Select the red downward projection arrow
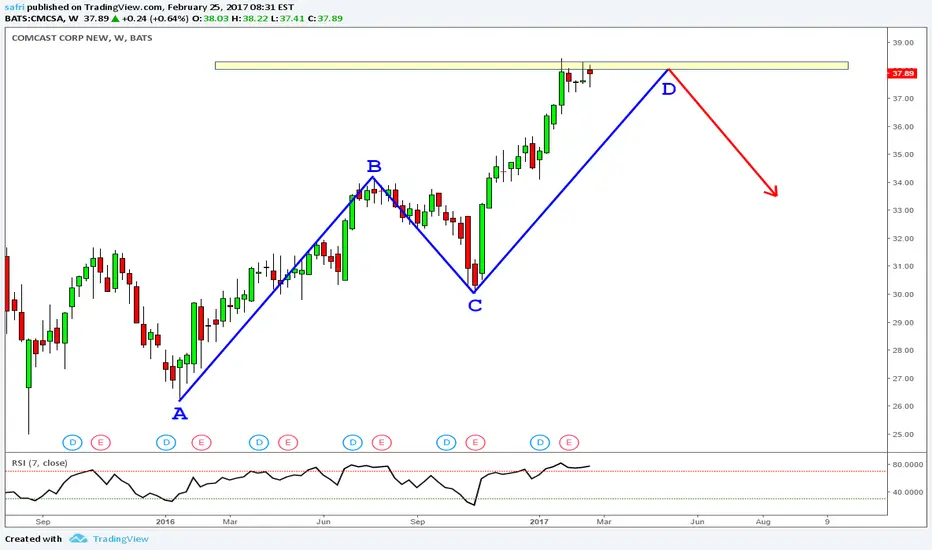Image resolution: width=932 pixels, height=550 pixels. tap(723, 132)
